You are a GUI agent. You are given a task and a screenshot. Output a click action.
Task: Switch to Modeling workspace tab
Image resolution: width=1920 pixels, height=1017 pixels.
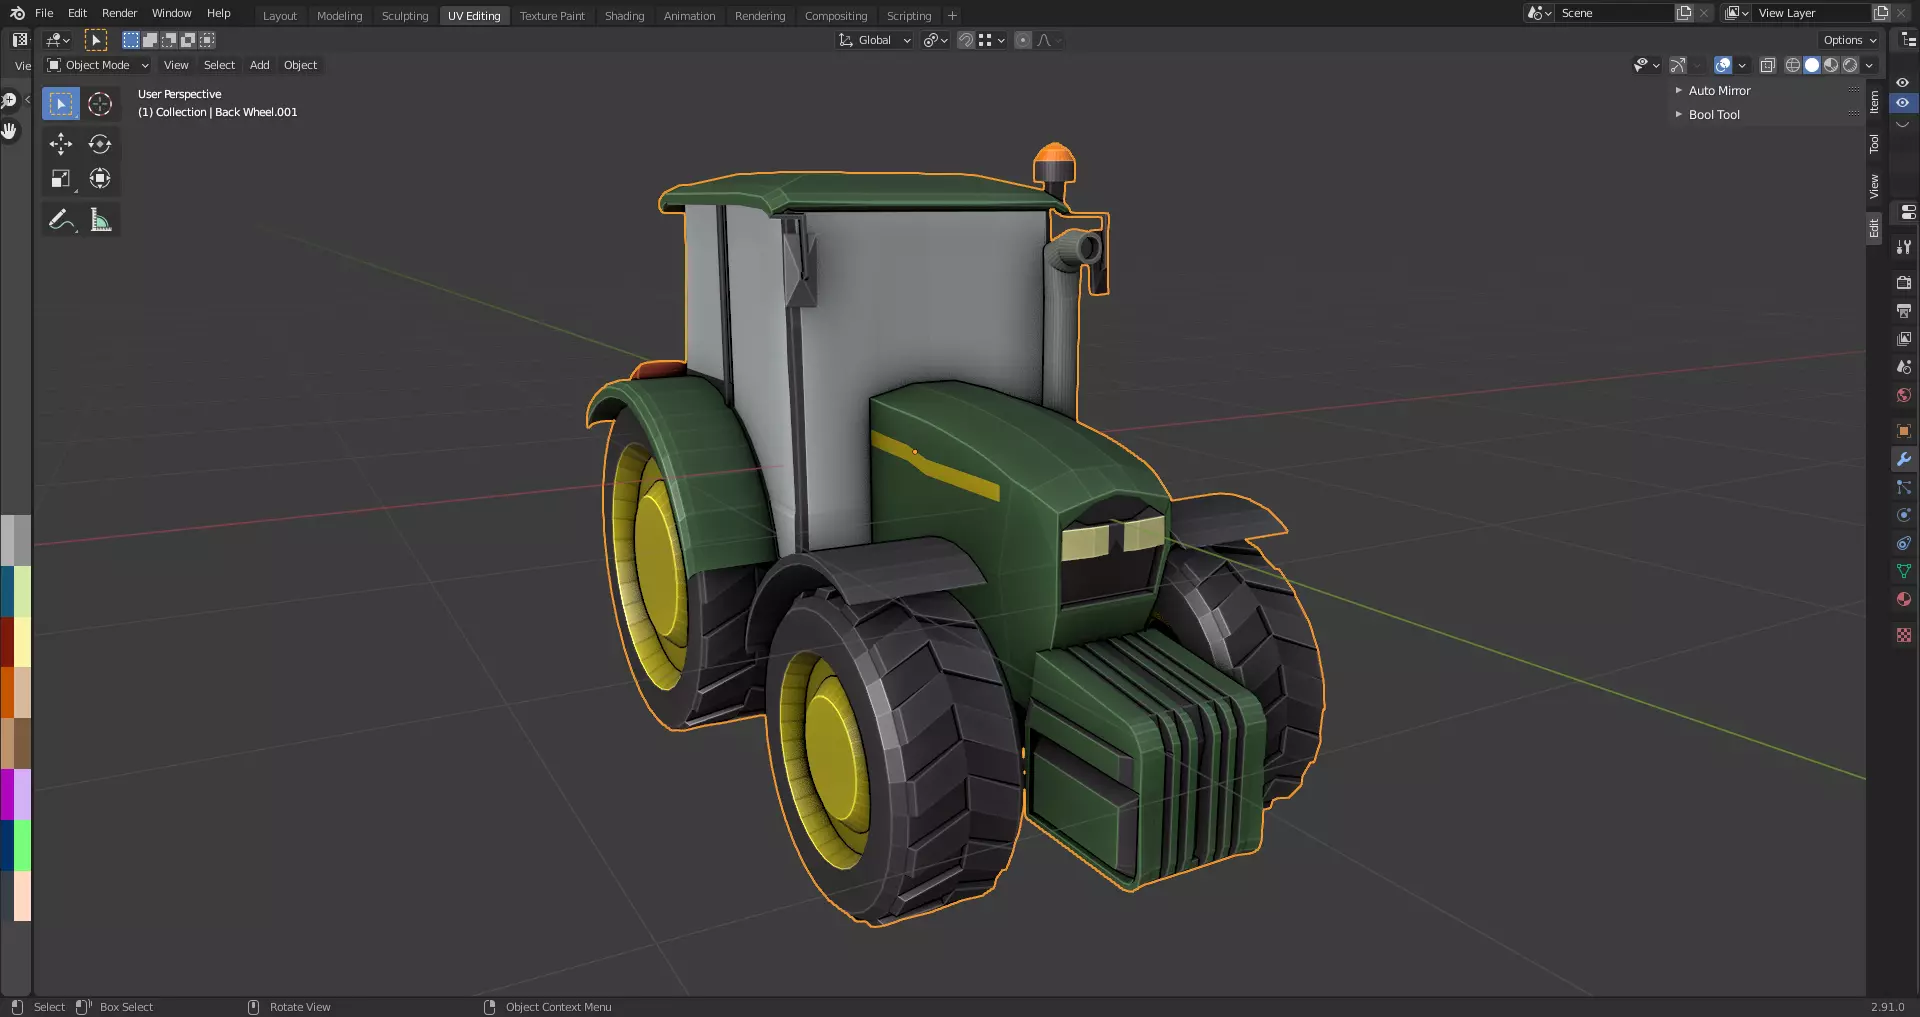click(339, 16)
